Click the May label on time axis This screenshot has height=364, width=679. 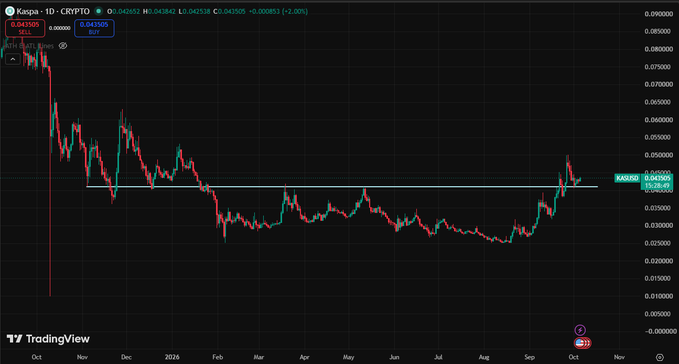349,357
